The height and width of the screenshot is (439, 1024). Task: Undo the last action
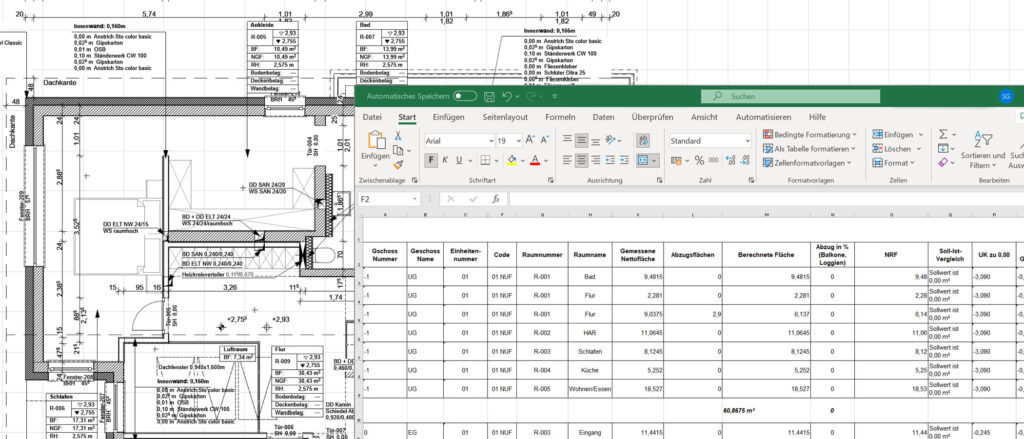pos(508,97)
